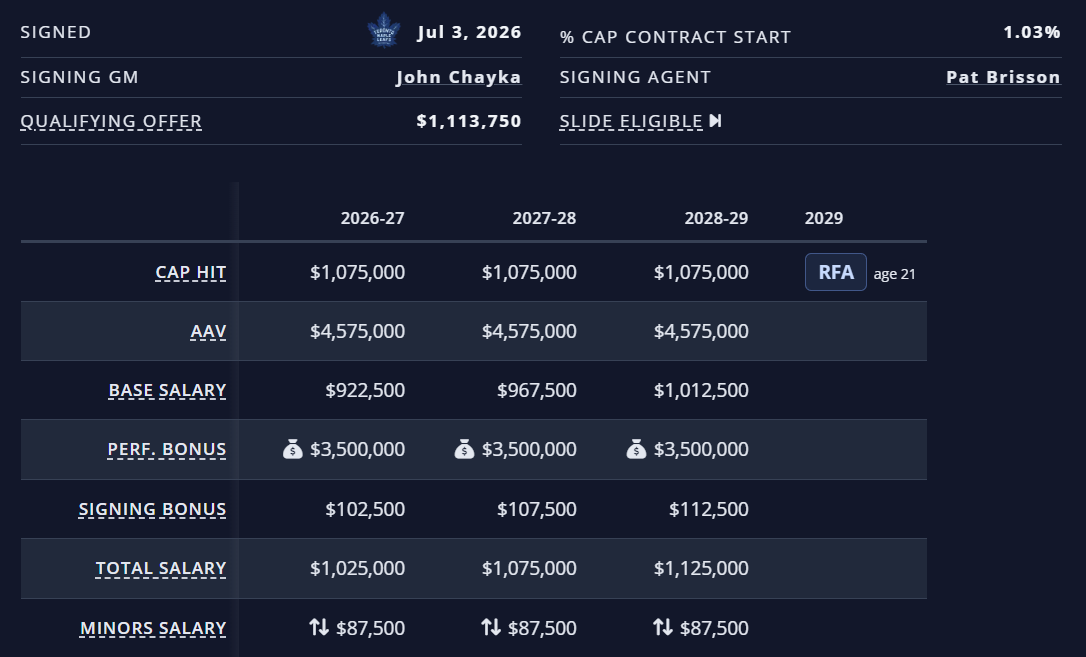Click the Minors Salary row label
1086x657 pixels.
153,628
